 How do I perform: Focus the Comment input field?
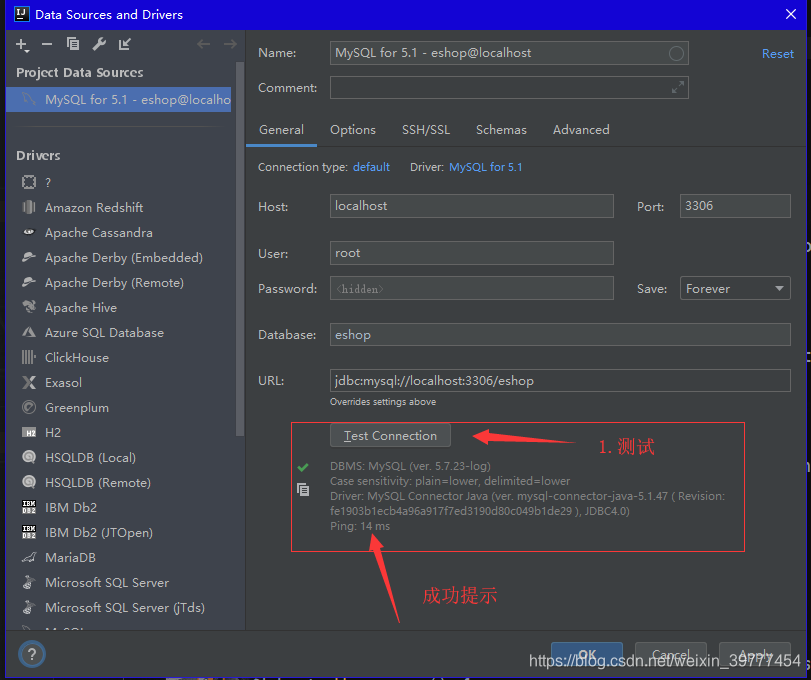509,87
